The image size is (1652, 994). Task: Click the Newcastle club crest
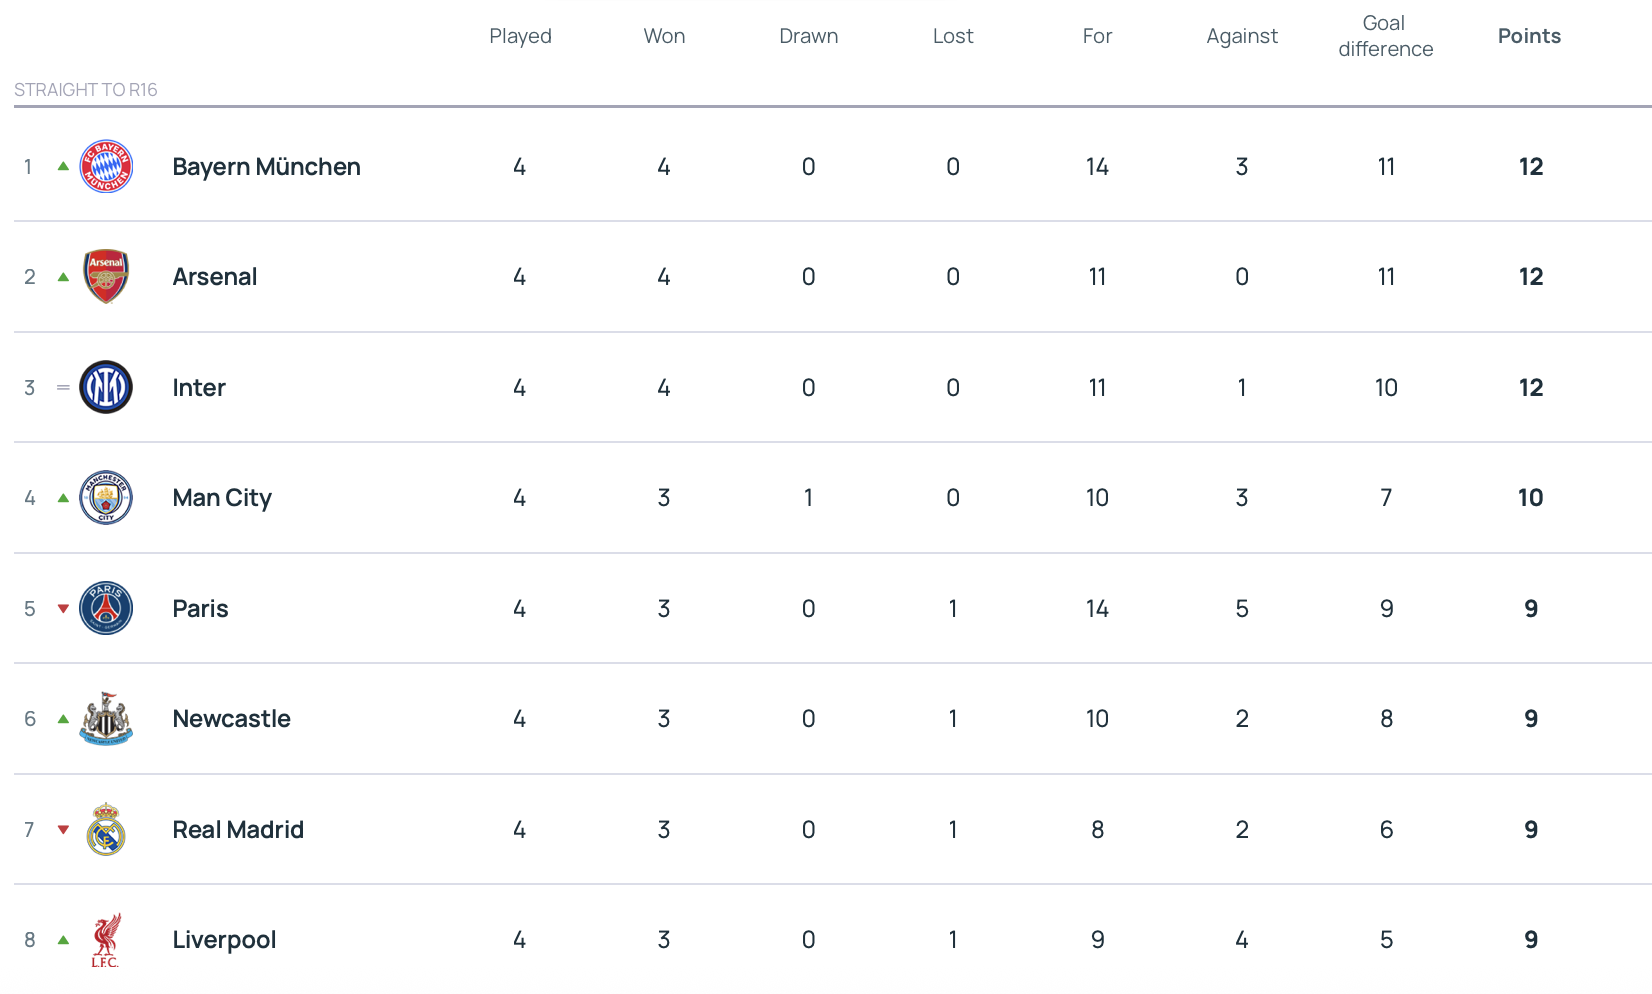tap(106, 719)
